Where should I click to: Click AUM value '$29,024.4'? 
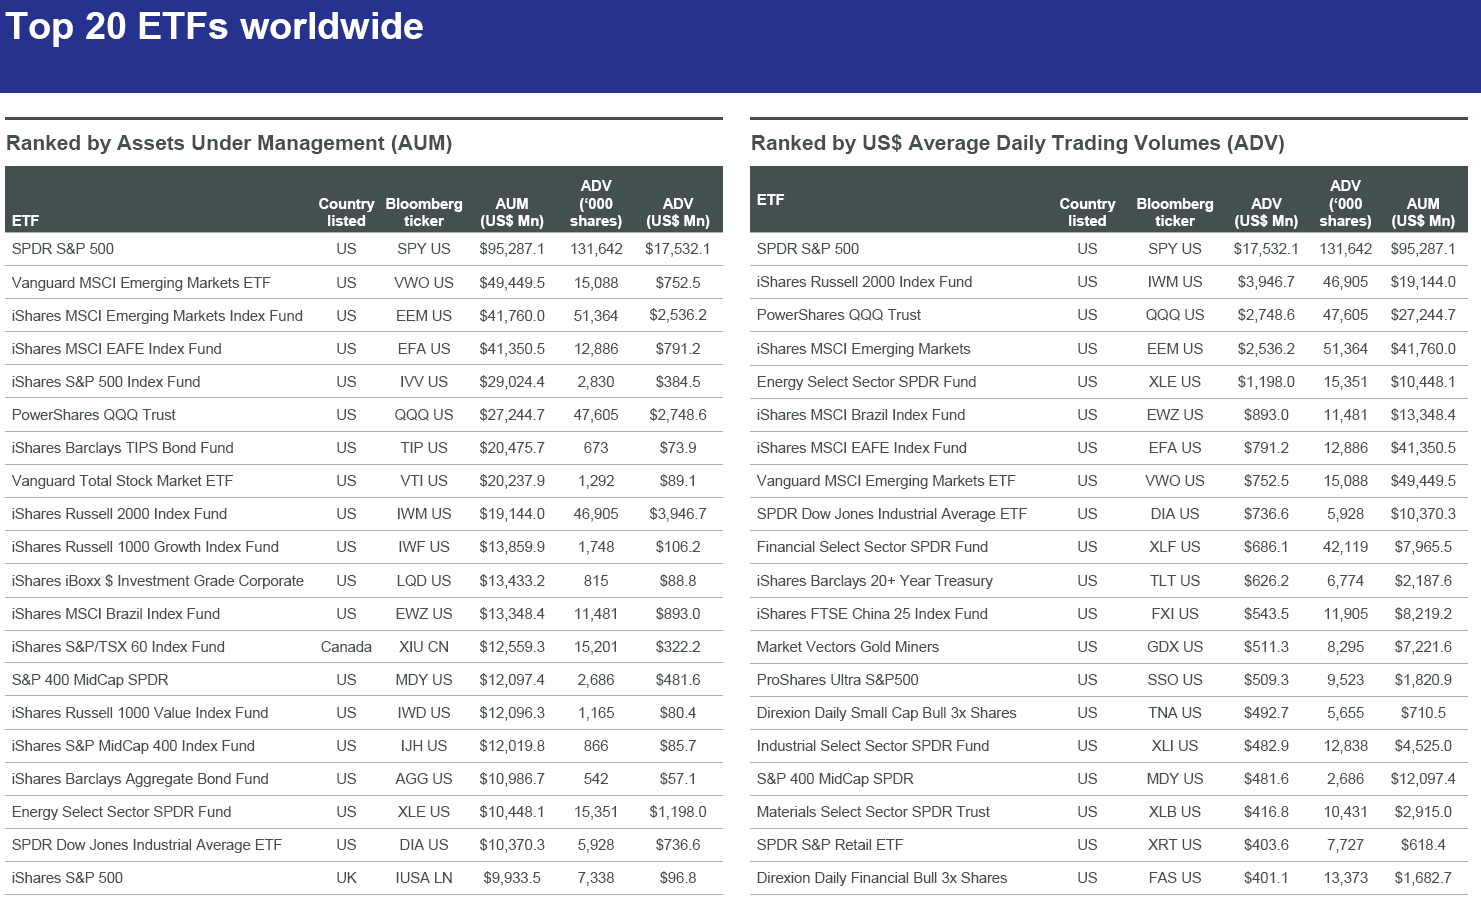tap(512, 382)
